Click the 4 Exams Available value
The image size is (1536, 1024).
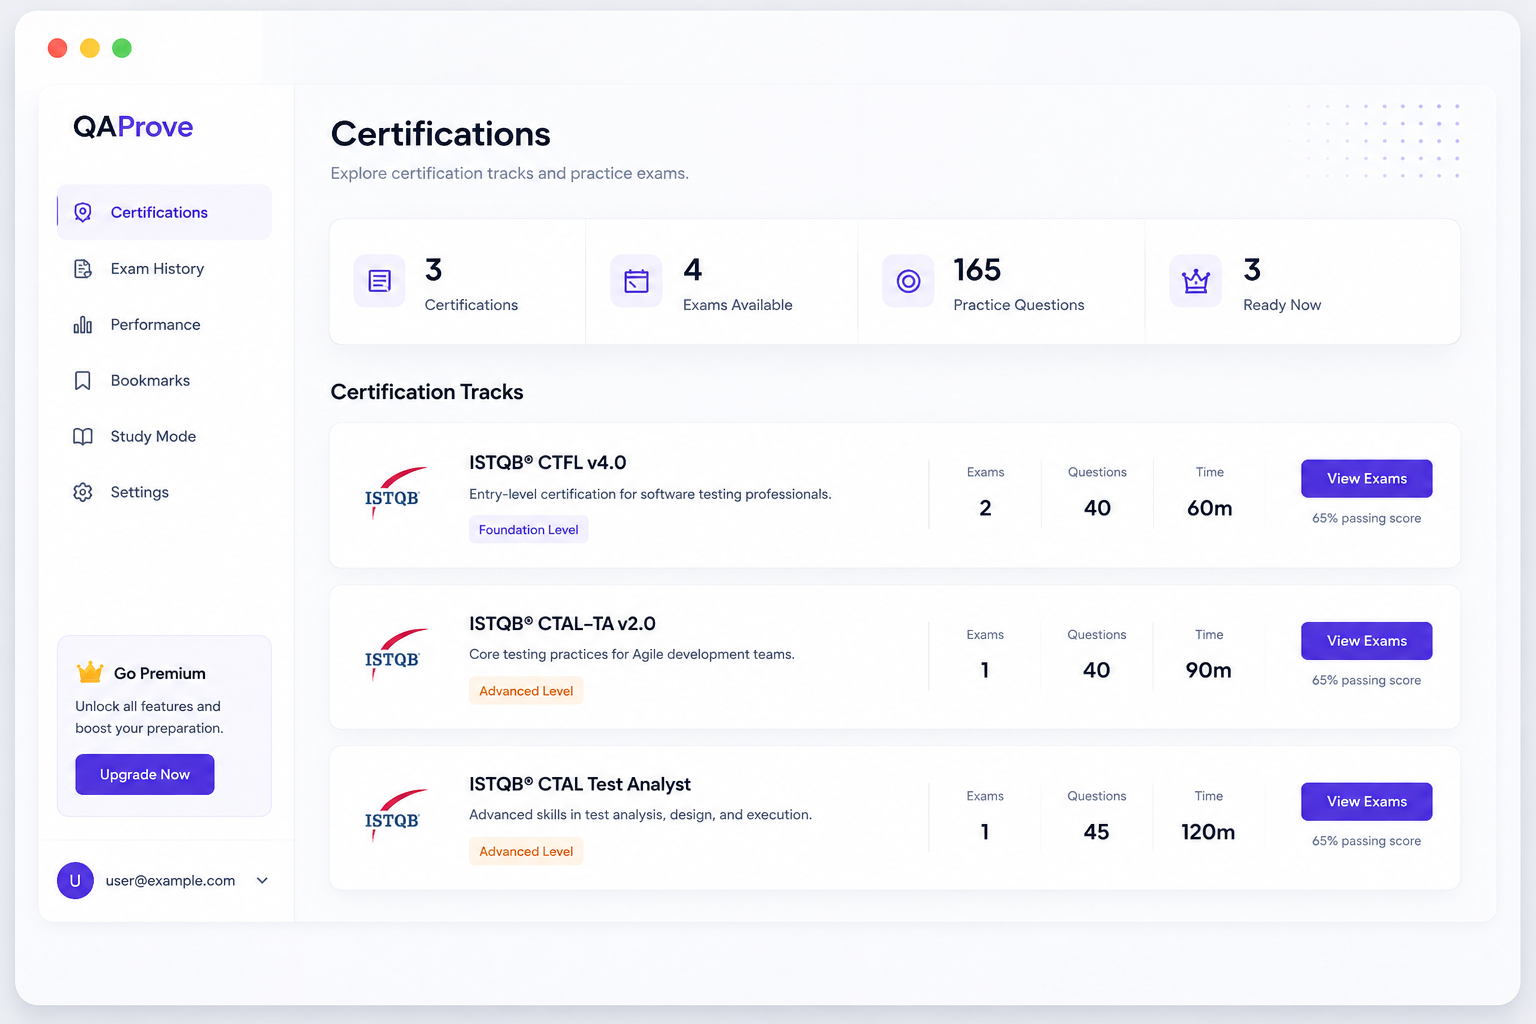tap(693, 270)
